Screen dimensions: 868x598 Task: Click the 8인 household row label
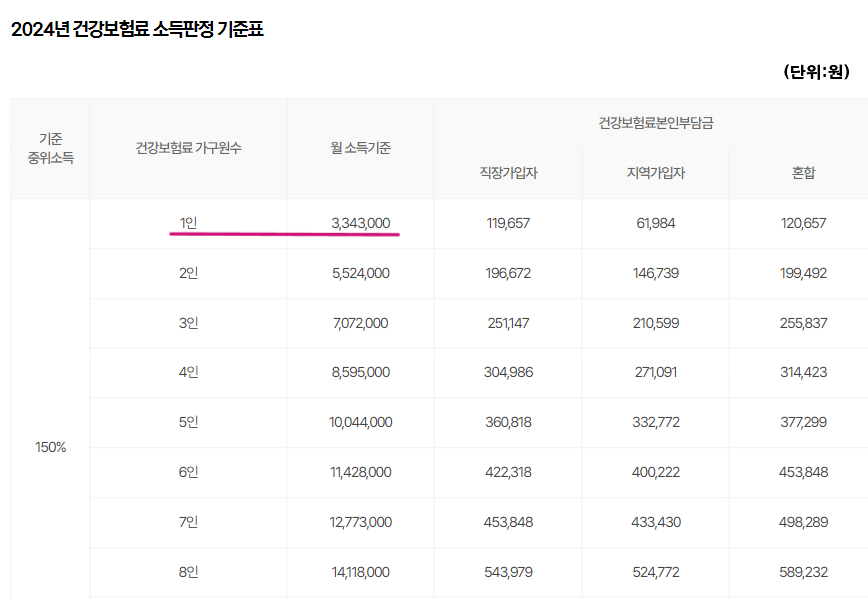pyautogui.click(x=188, y=571)
